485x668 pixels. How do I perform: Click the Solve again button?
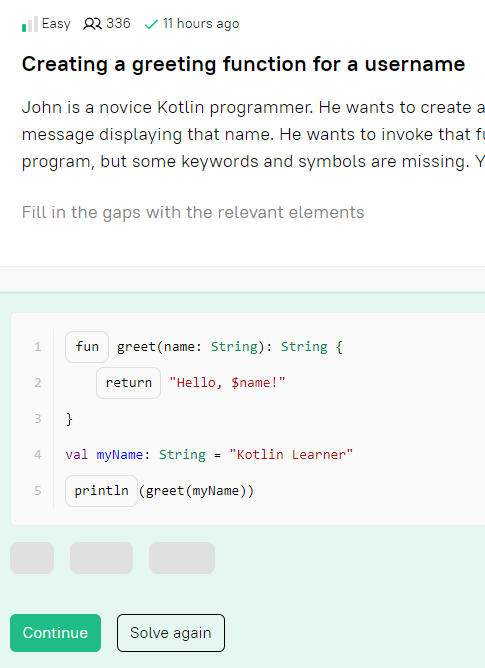[x=171, y=633]
